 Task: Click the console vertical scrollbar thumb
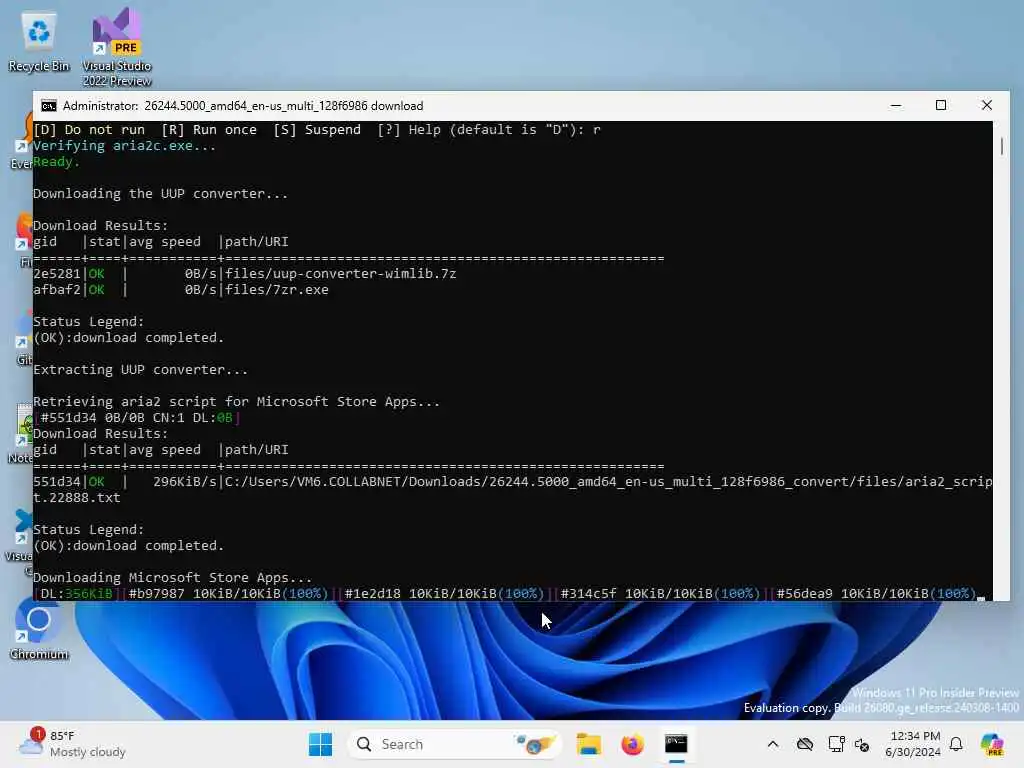(x=1002, y=146)
